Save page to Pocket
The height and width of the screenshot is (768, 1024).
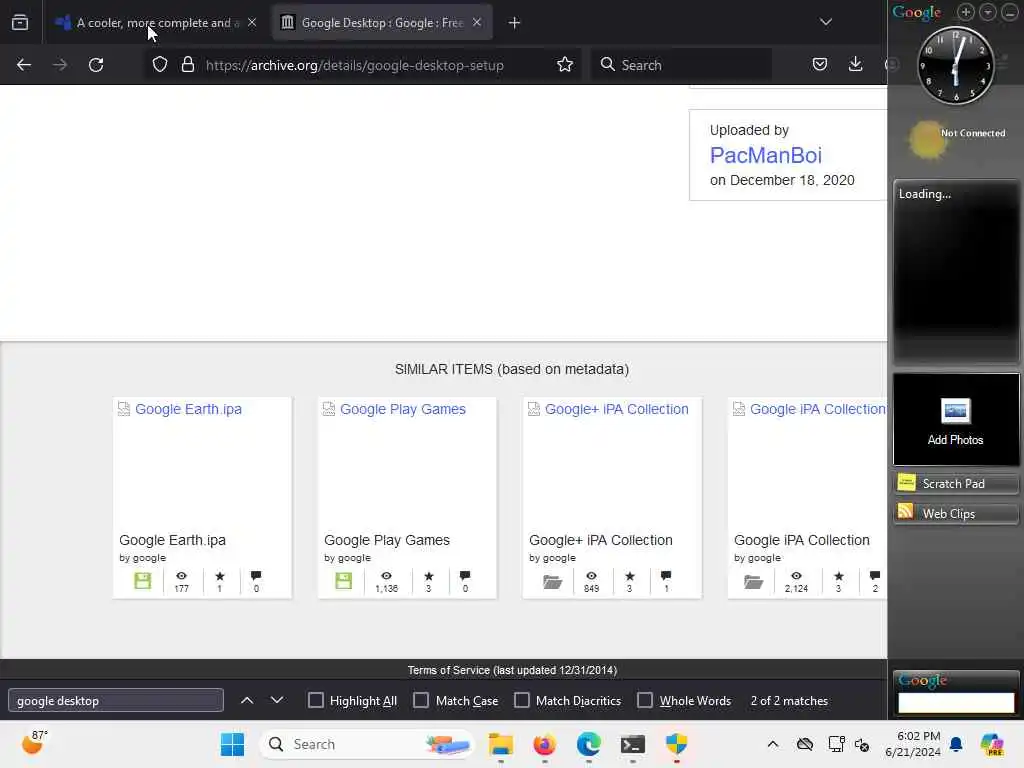[x=820, y=65]
